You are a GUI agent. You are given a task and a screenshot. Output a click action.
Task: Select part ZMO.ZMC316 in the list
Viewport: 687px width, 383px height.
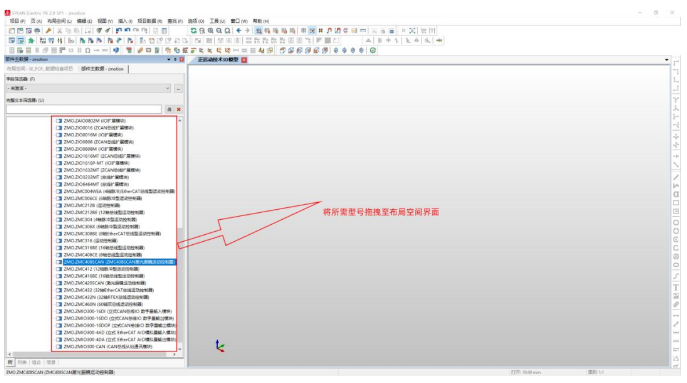[x=91, y=241]
